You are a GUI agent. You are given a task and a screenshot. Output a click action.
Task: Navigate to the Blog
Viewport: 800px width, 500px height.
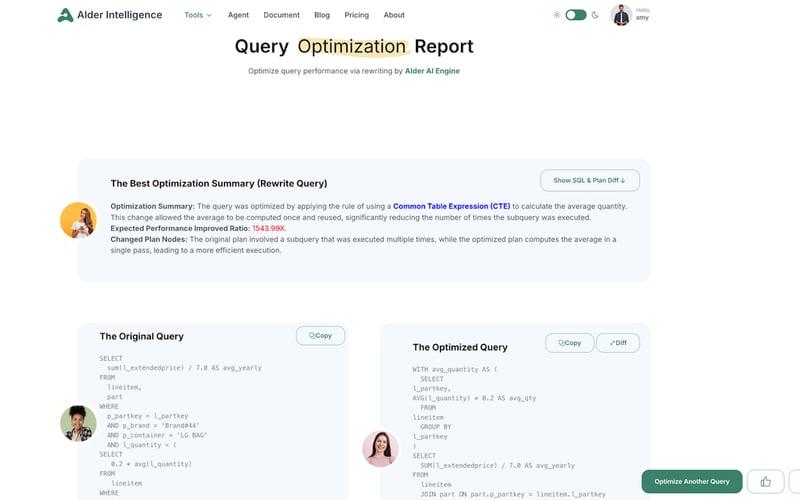point(322,15)
